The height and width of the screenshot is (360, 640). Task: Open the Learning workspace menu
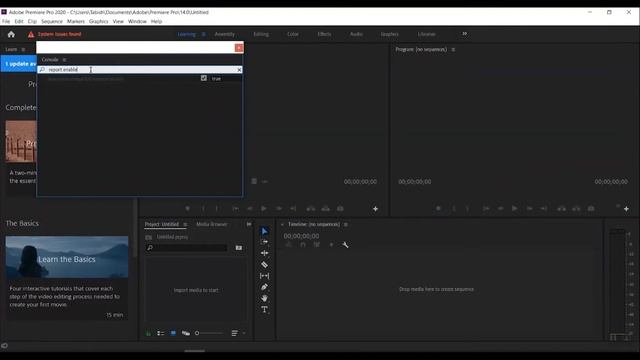pos(204,34)
